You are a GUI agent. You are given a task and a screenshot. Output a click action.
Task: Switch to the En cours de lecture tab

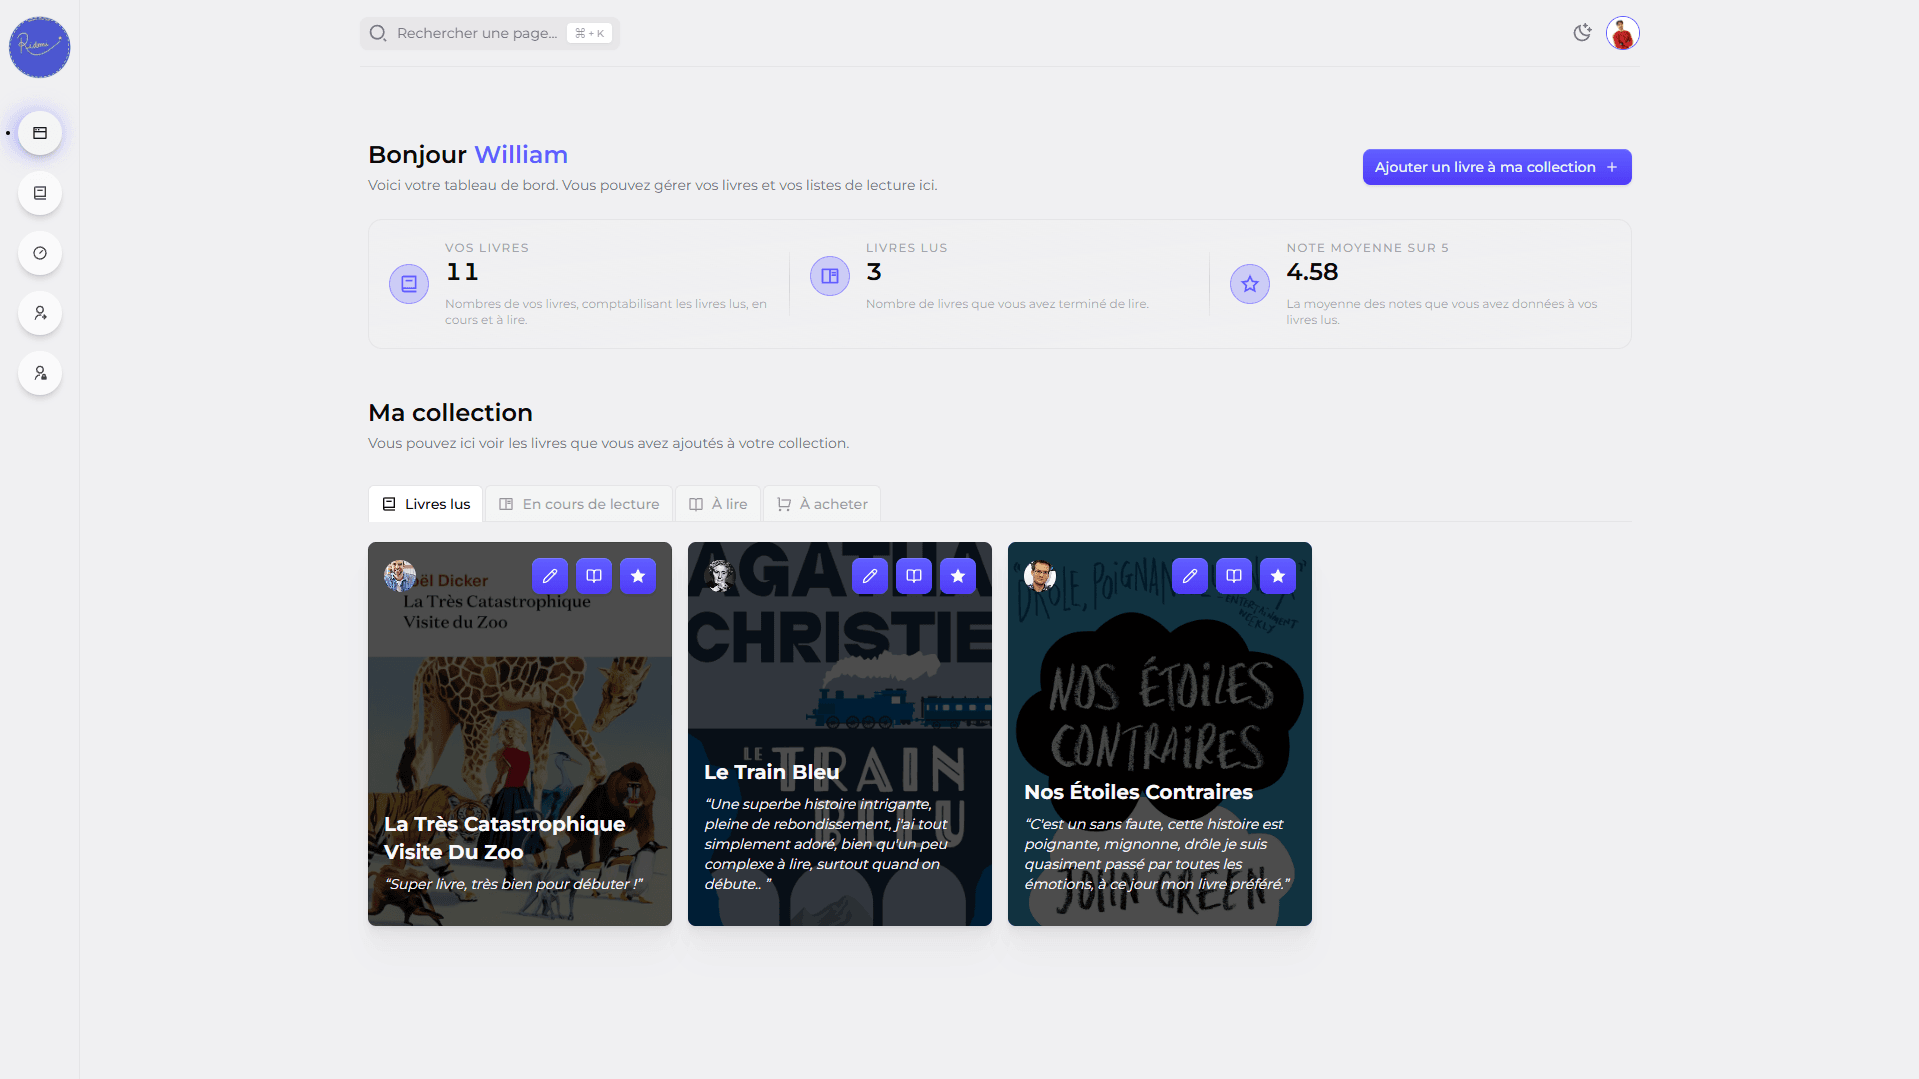click(x=580, y=504)
